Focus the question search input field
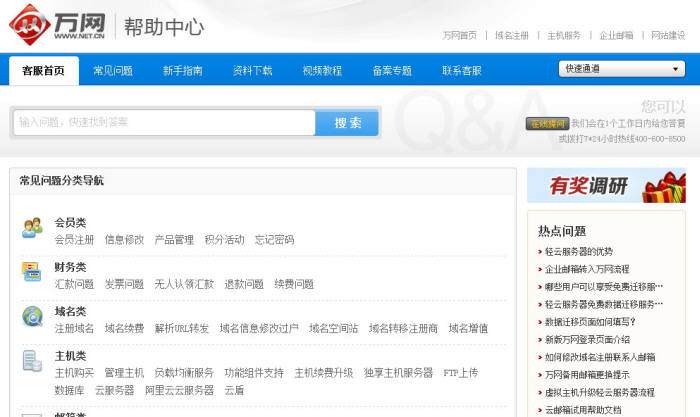 pyautogui.click(x=164, y=122)
